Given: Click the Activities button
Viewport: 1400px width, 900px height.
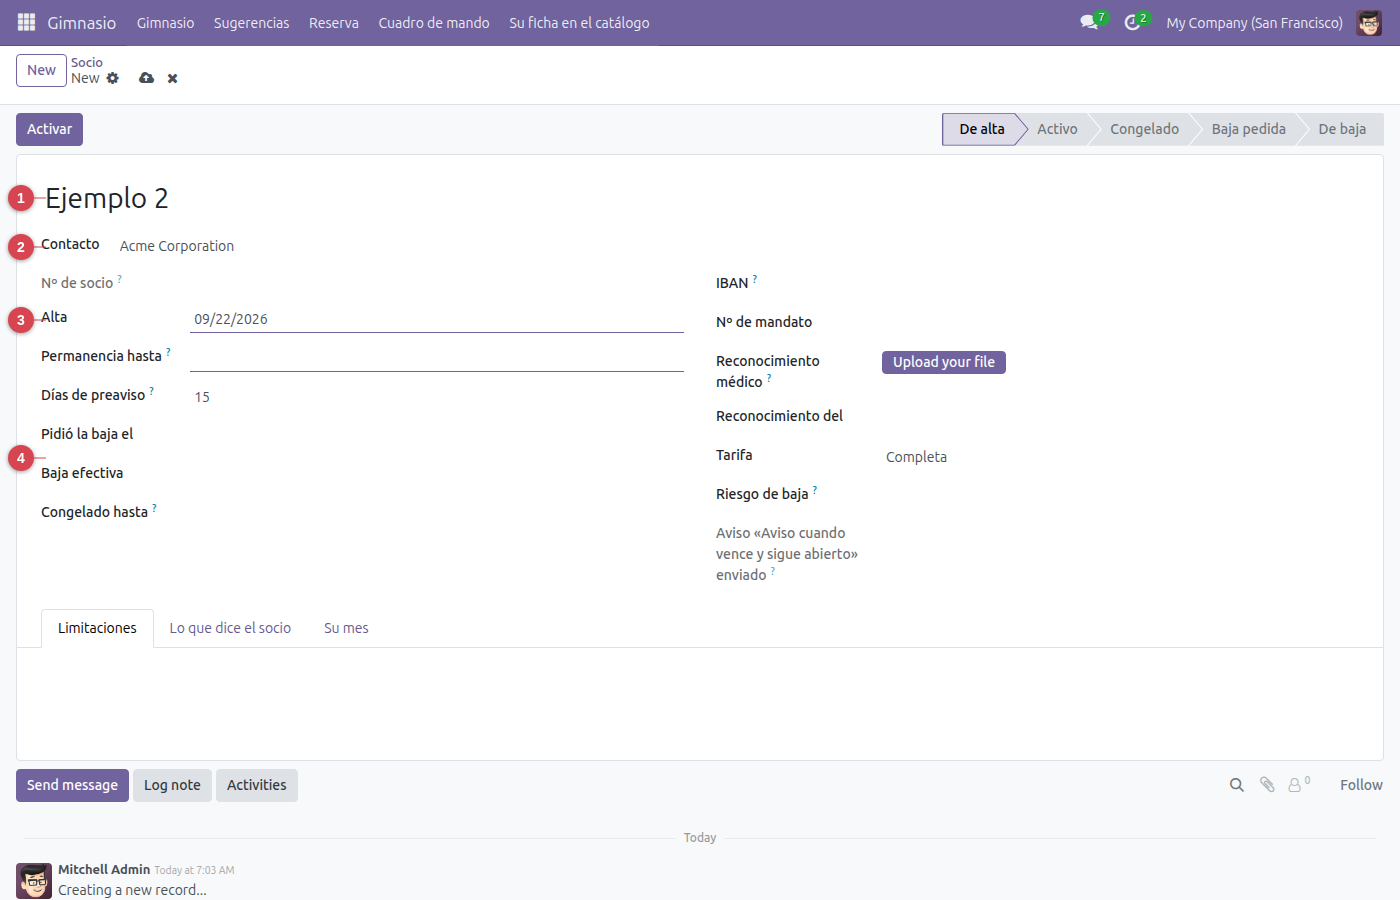Looking at the screenshot, I should (256, 785).
